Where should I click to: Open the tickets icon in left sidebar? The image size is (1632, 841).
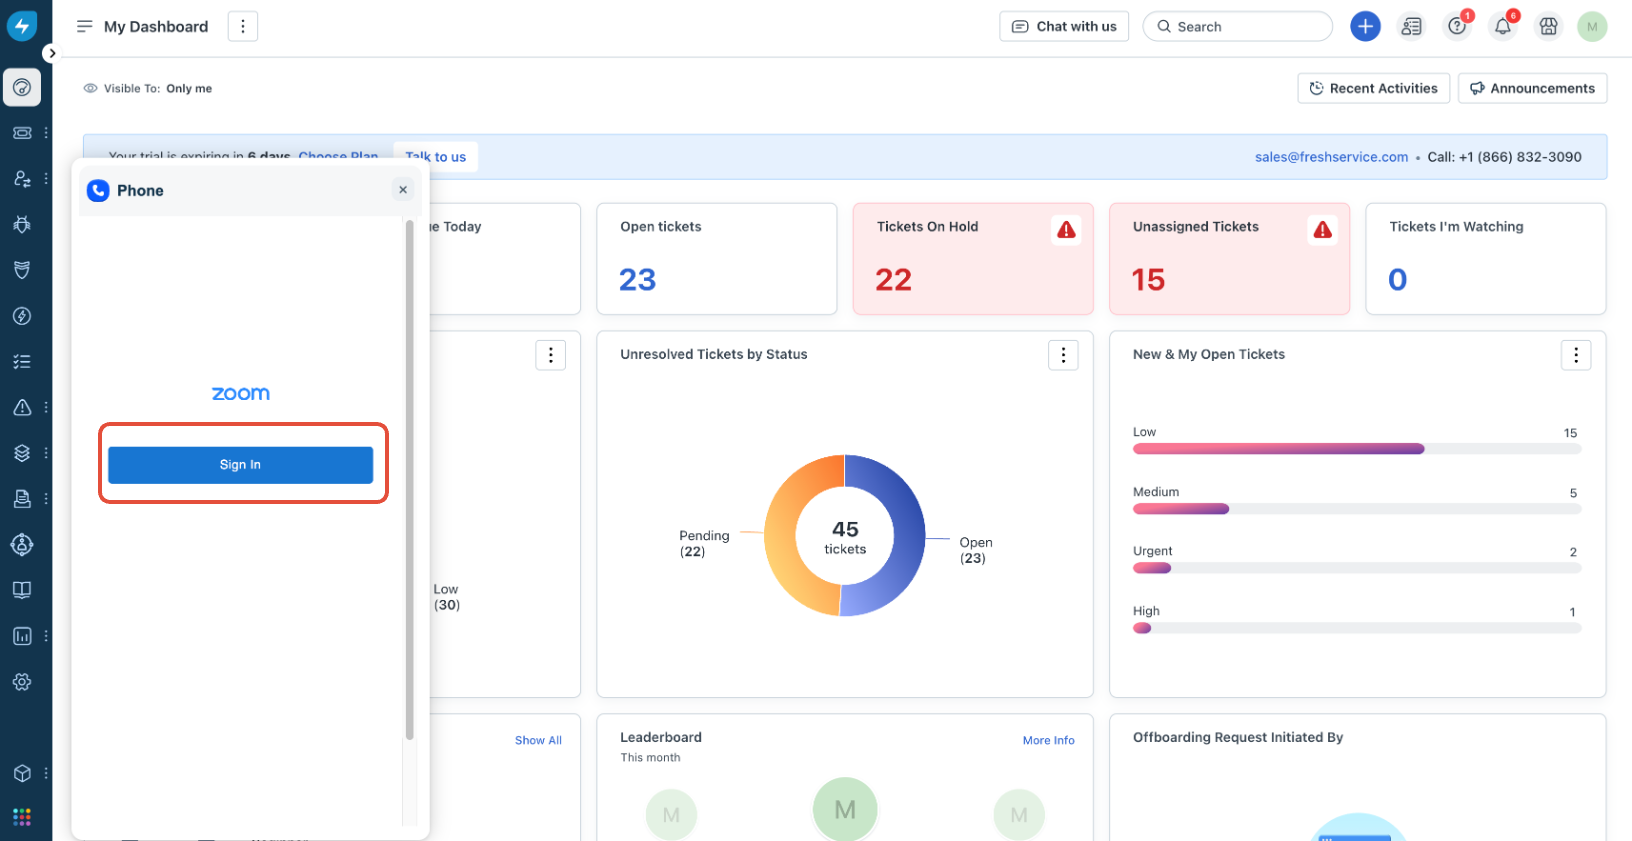click(x=22, y=133)
